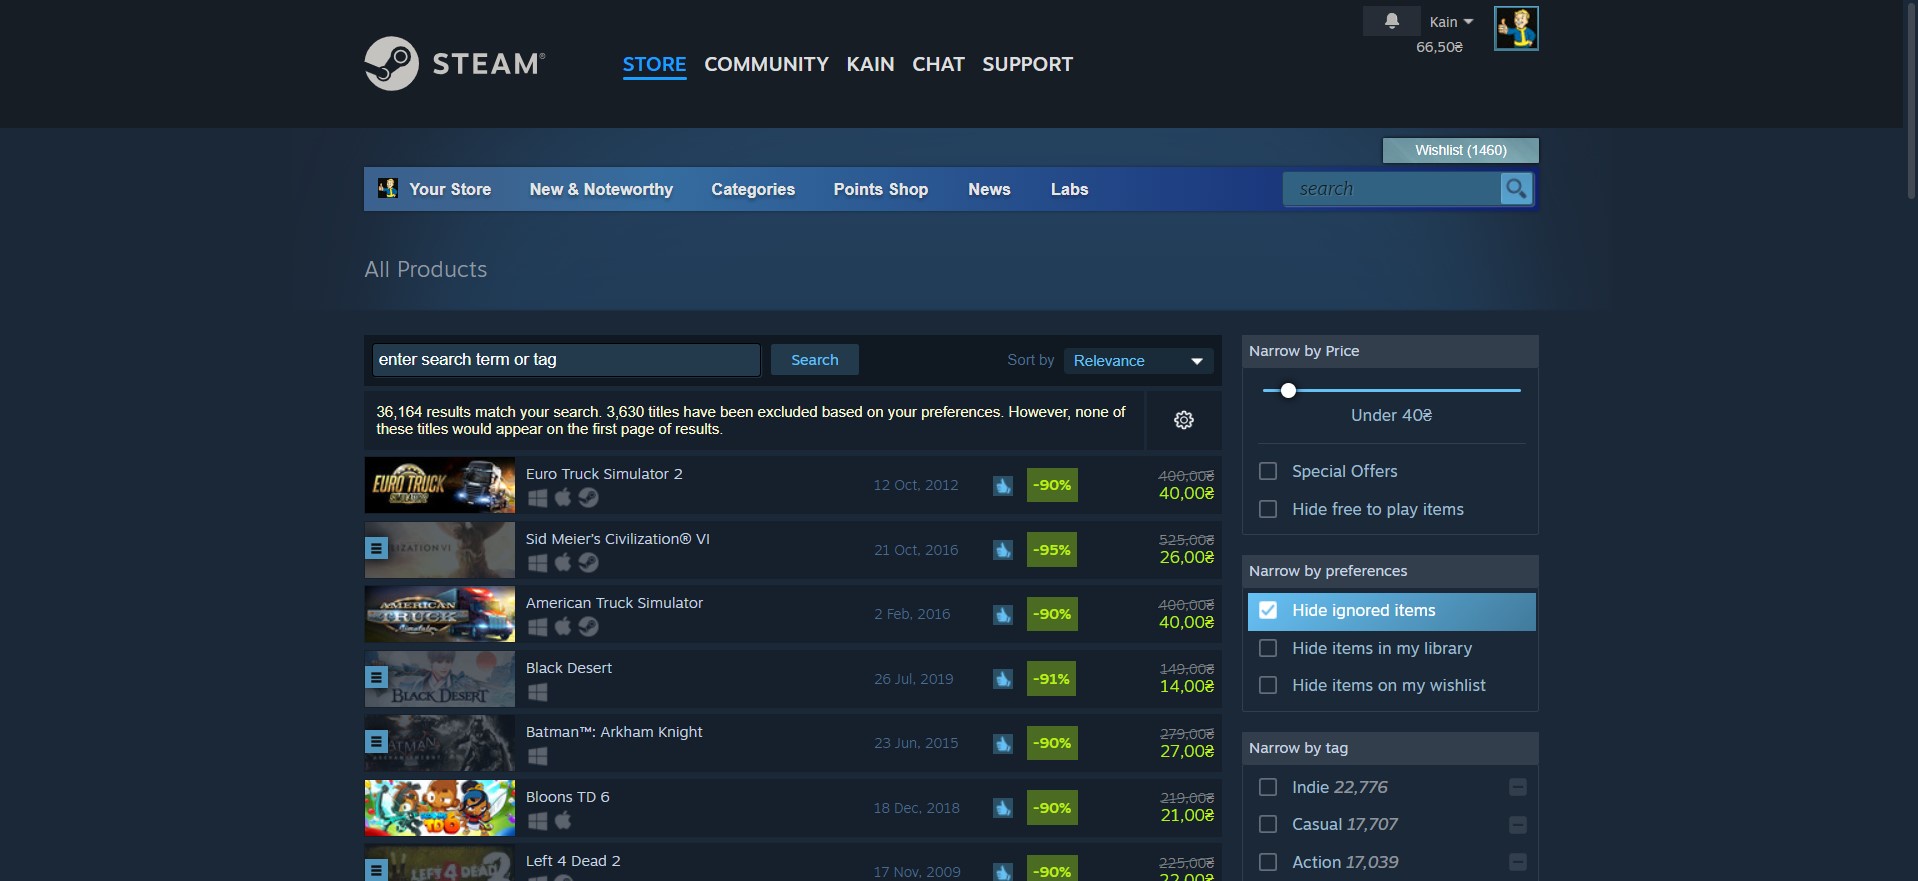Tick the Indie tag checkbox
1918x881 pixels.
click(1268, 787)
